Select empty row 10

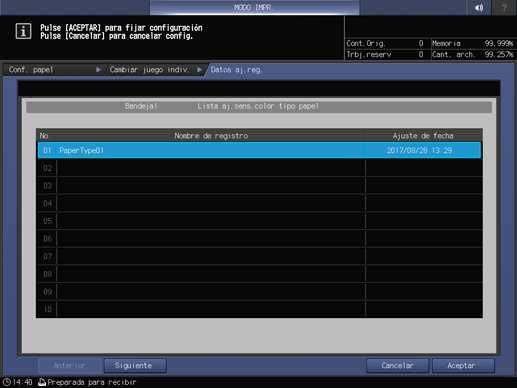259,309
